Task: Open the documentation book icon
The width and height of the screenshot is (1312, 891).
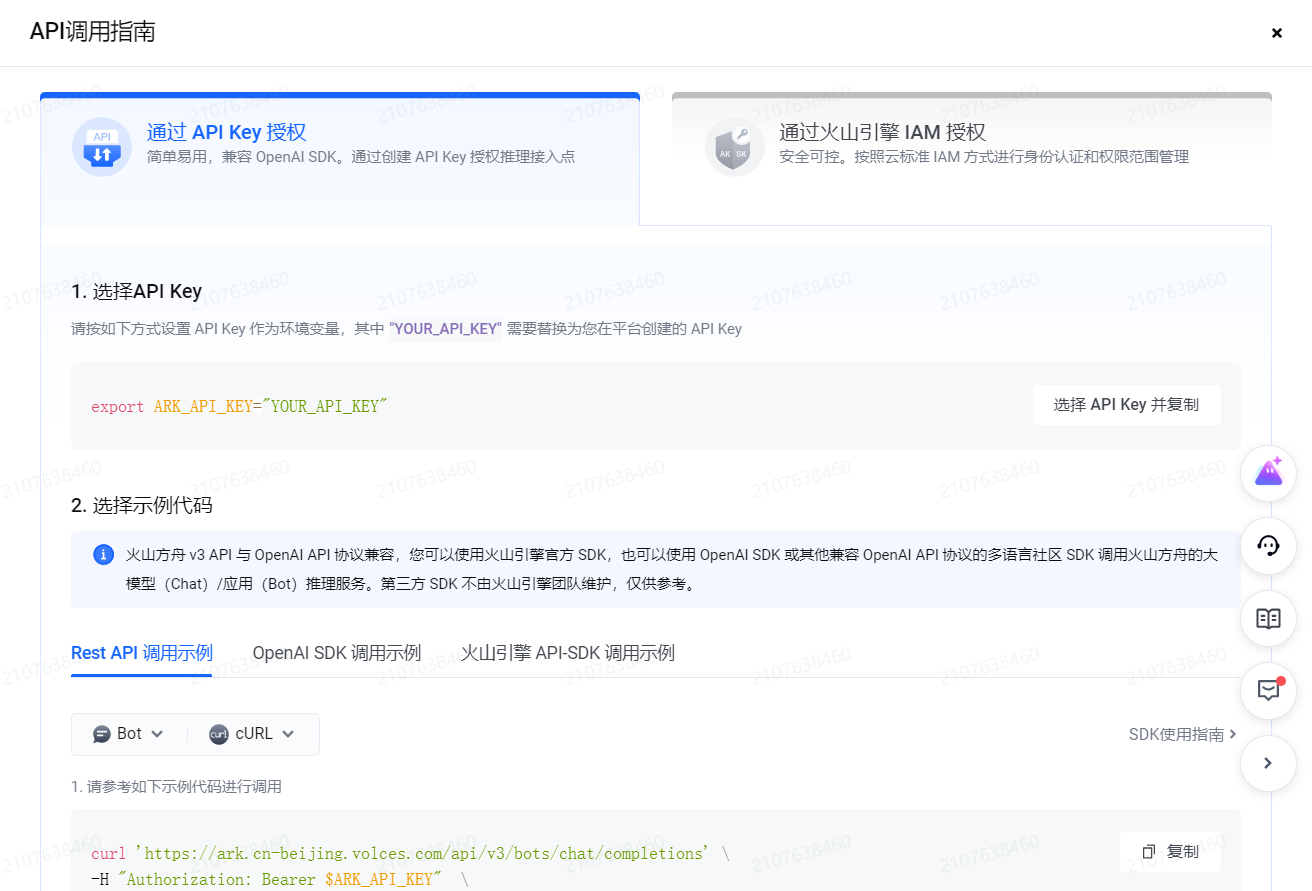Action: [x=1268, y=618]
